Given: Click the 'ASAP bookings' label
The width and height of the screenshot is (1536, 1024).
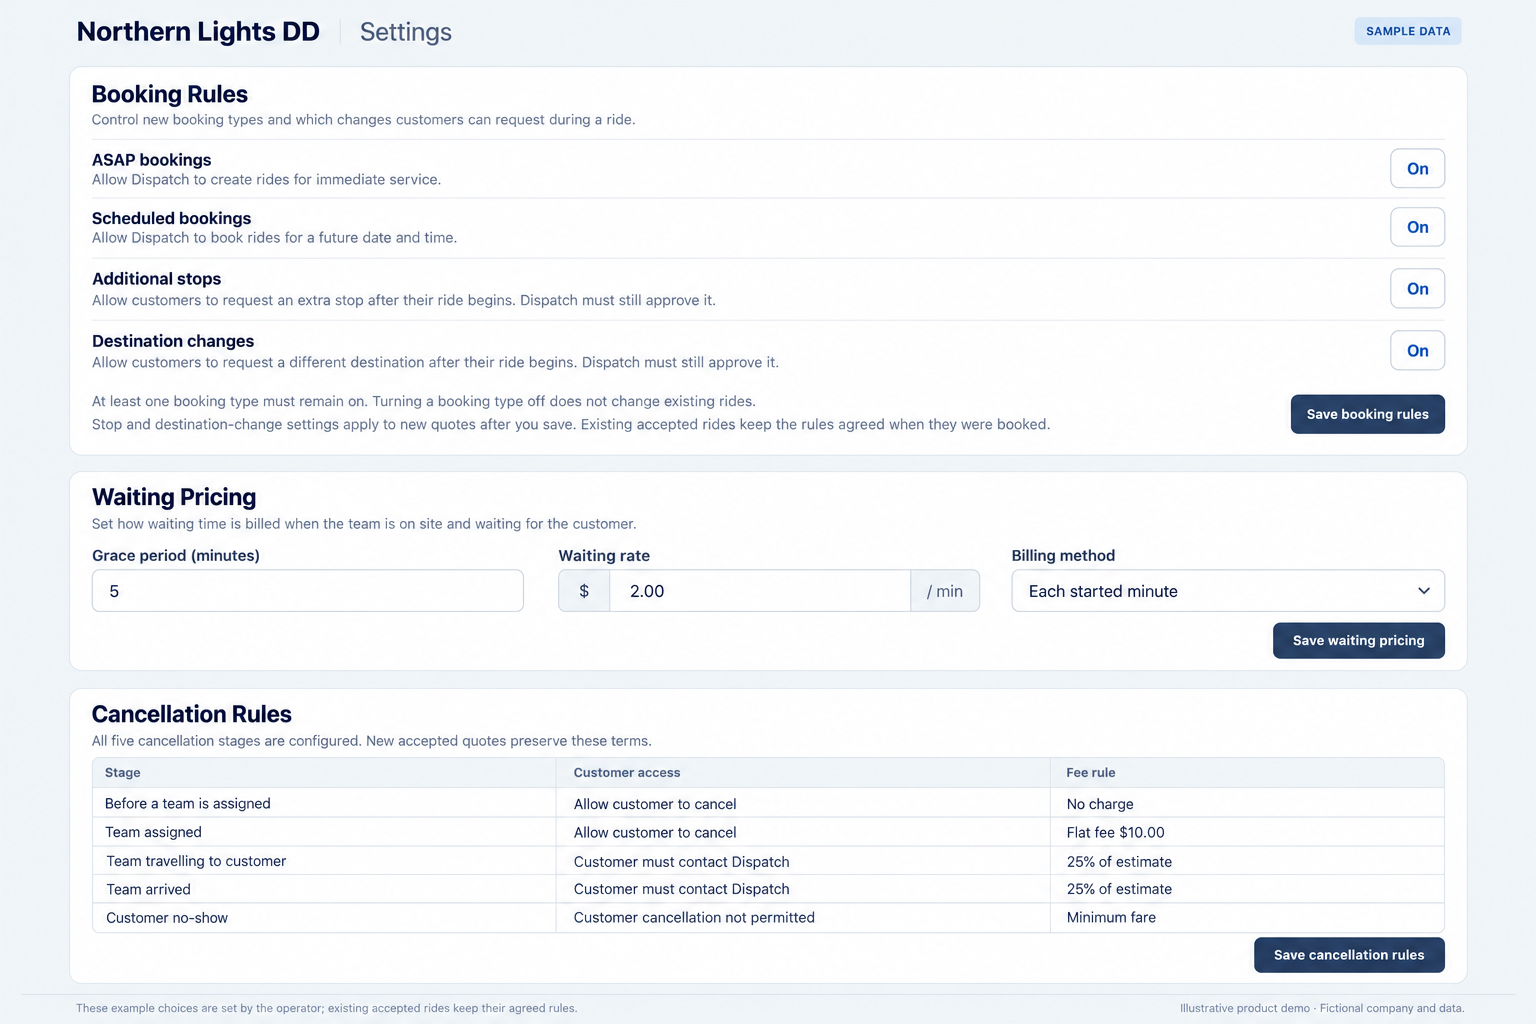Looking at the screenshot, I should (152, 160).
